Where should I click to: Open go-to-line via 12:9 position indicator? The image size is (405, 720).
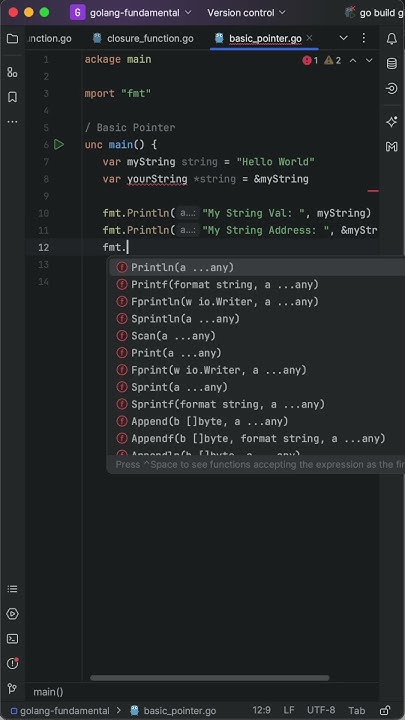(x=262, y=710)
